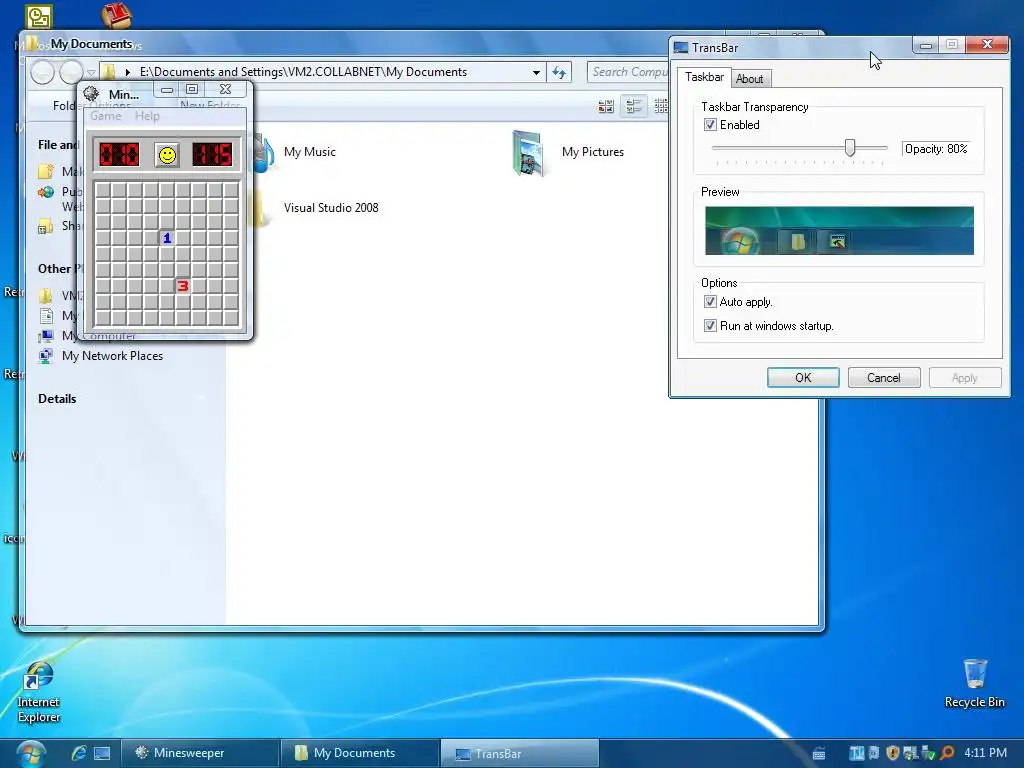Click the revealed number 1 Minesweeper cell
Screen dimensions: 1024x768
[167, 238]
